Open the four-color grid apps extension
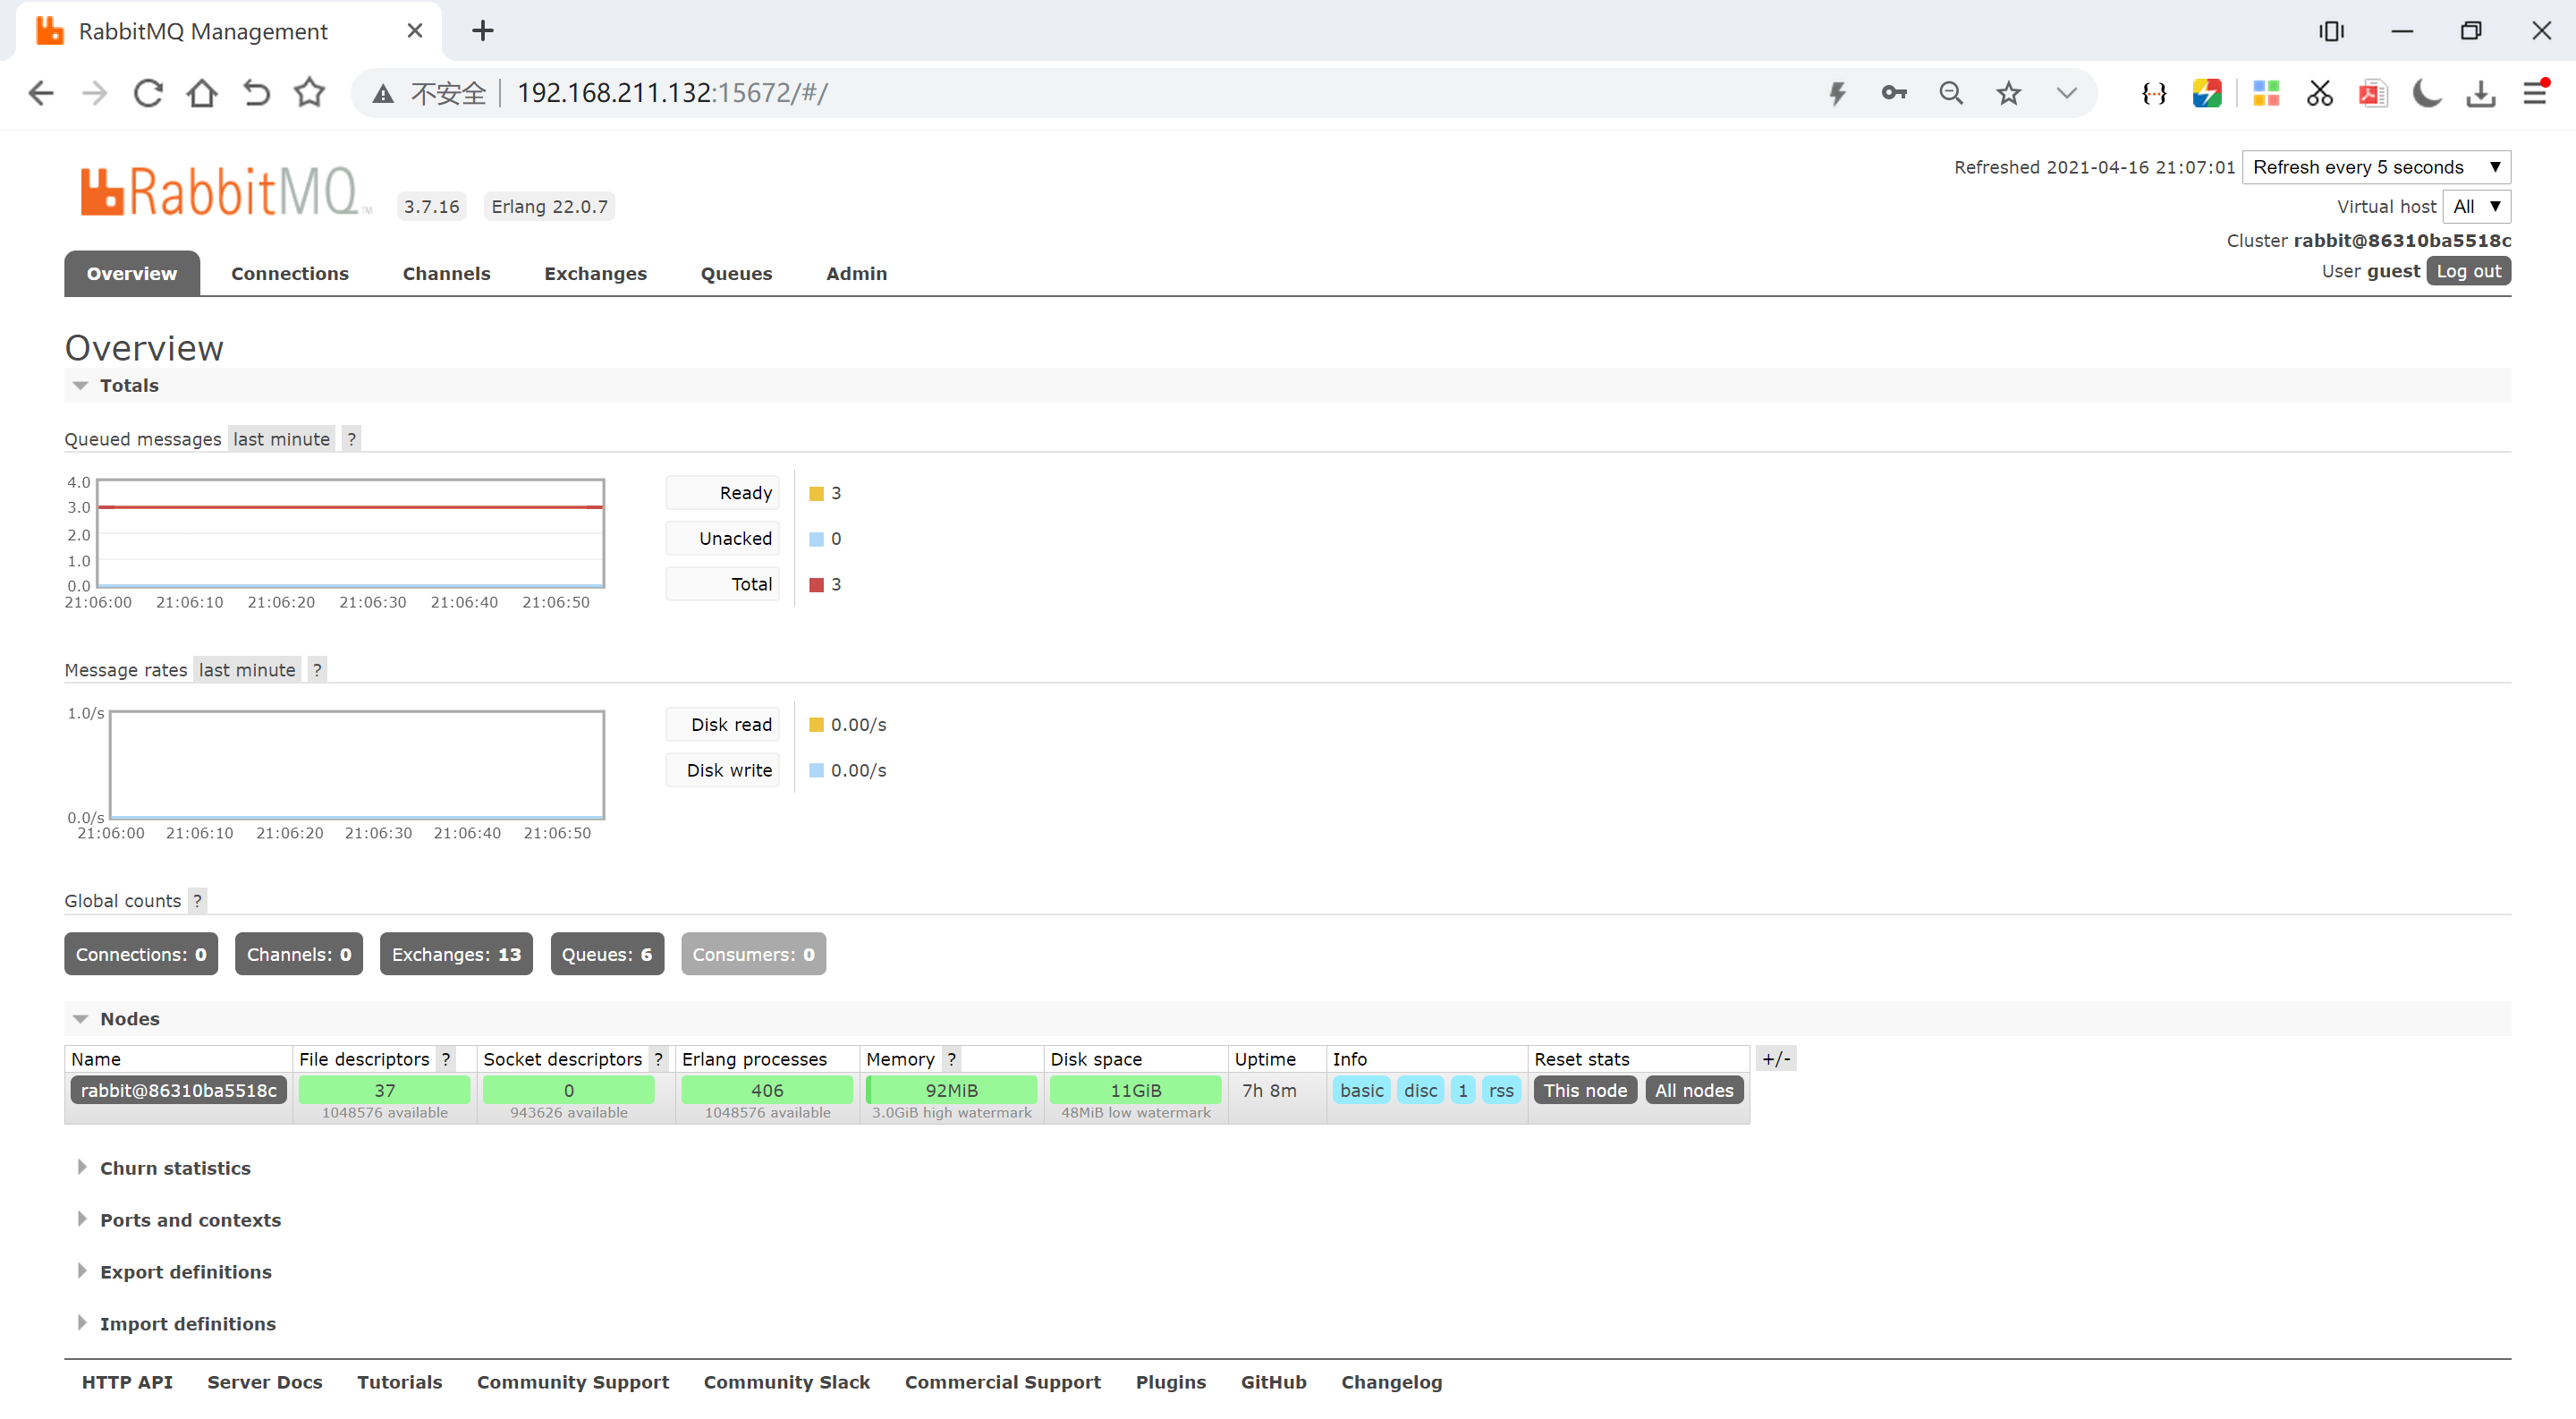 pos(2265,93)
